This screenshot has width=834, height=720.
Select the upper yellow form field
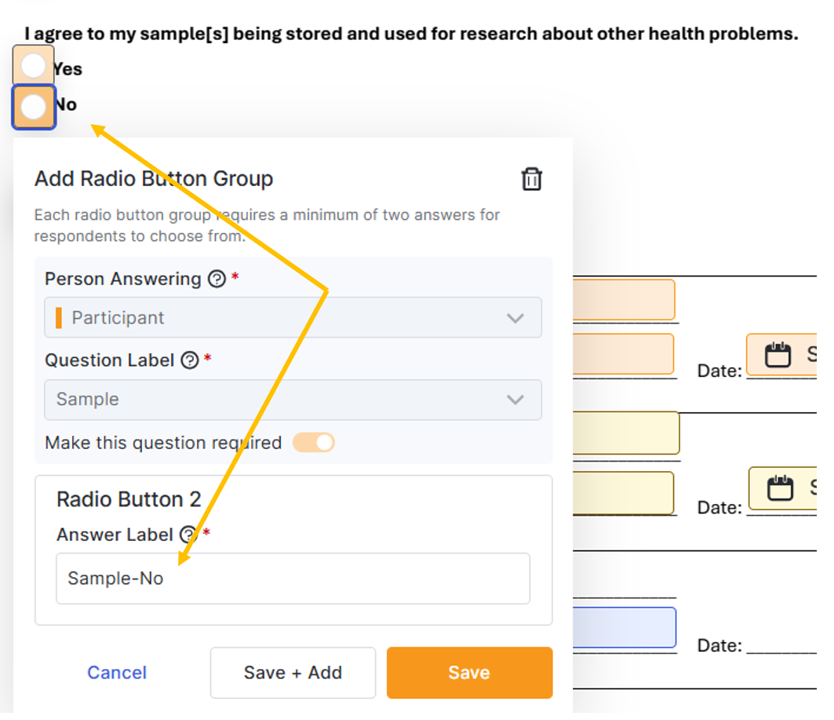(626, 433)
